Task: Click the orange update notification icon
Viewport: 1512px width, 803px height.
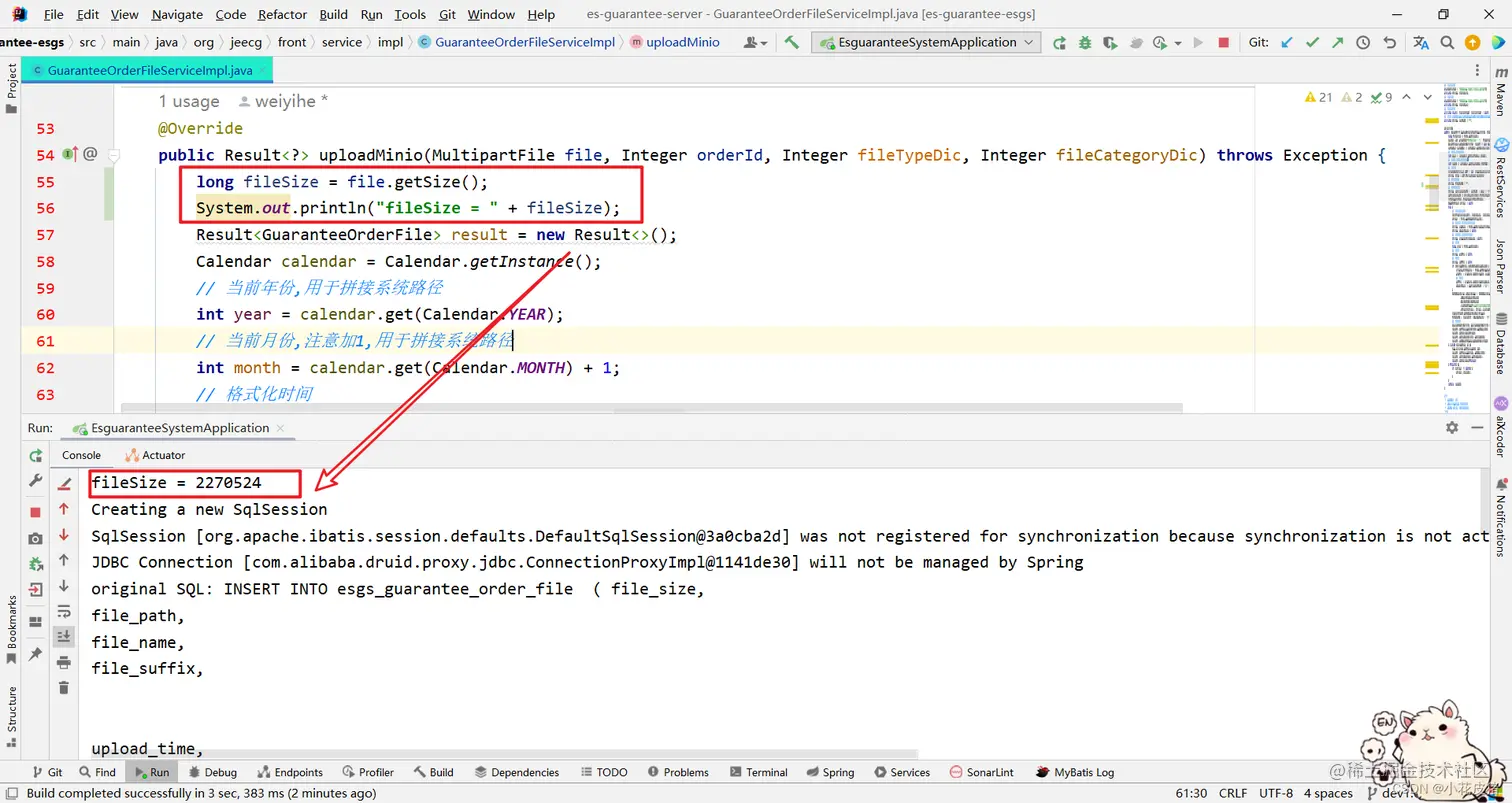Action: click(1472, 42)
